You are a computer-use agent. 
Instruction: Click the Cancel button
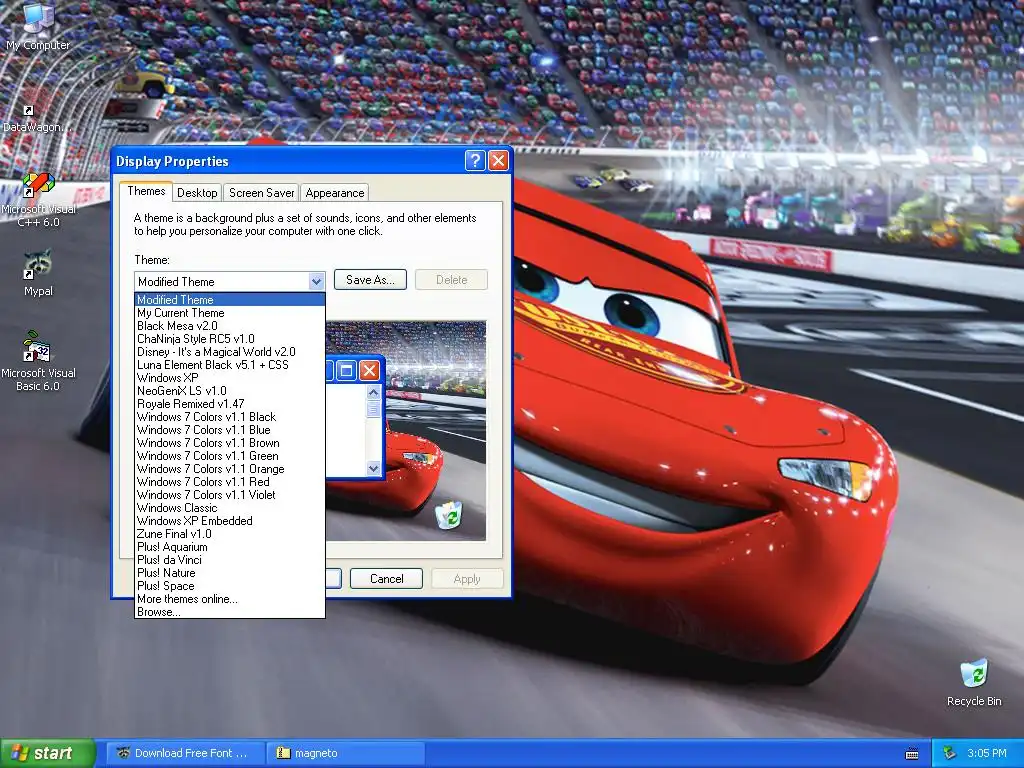[x=387, y=579]
